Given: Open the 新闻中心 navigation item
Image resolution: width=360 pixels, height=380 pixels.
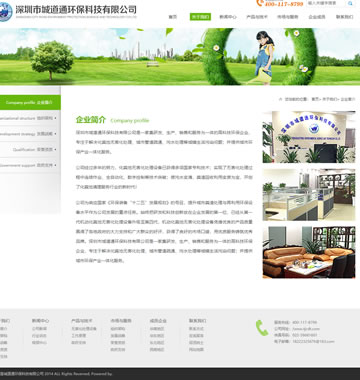Looking at the screenshot, I should click(x=228, y=17).
